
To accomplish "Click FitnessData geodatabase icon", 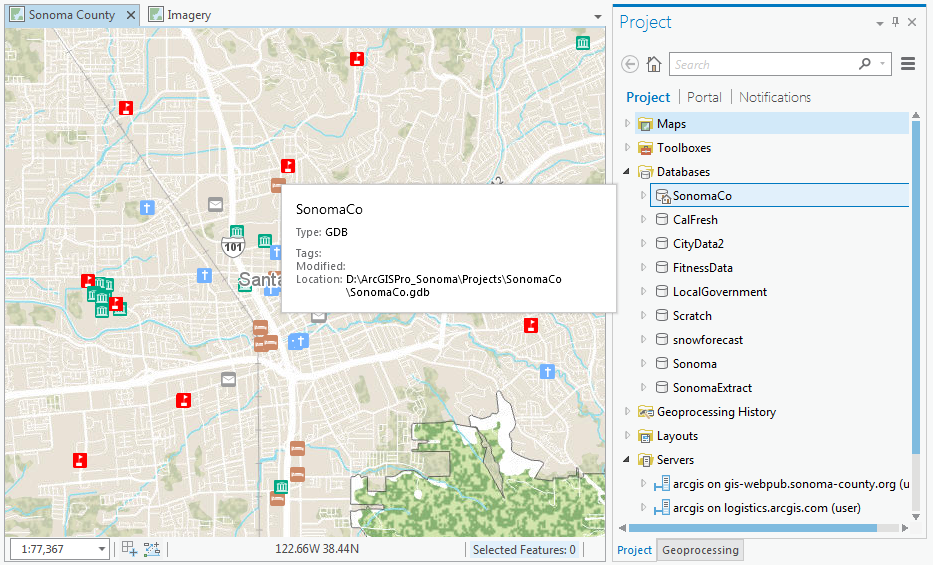I will [x=662, y=267].
